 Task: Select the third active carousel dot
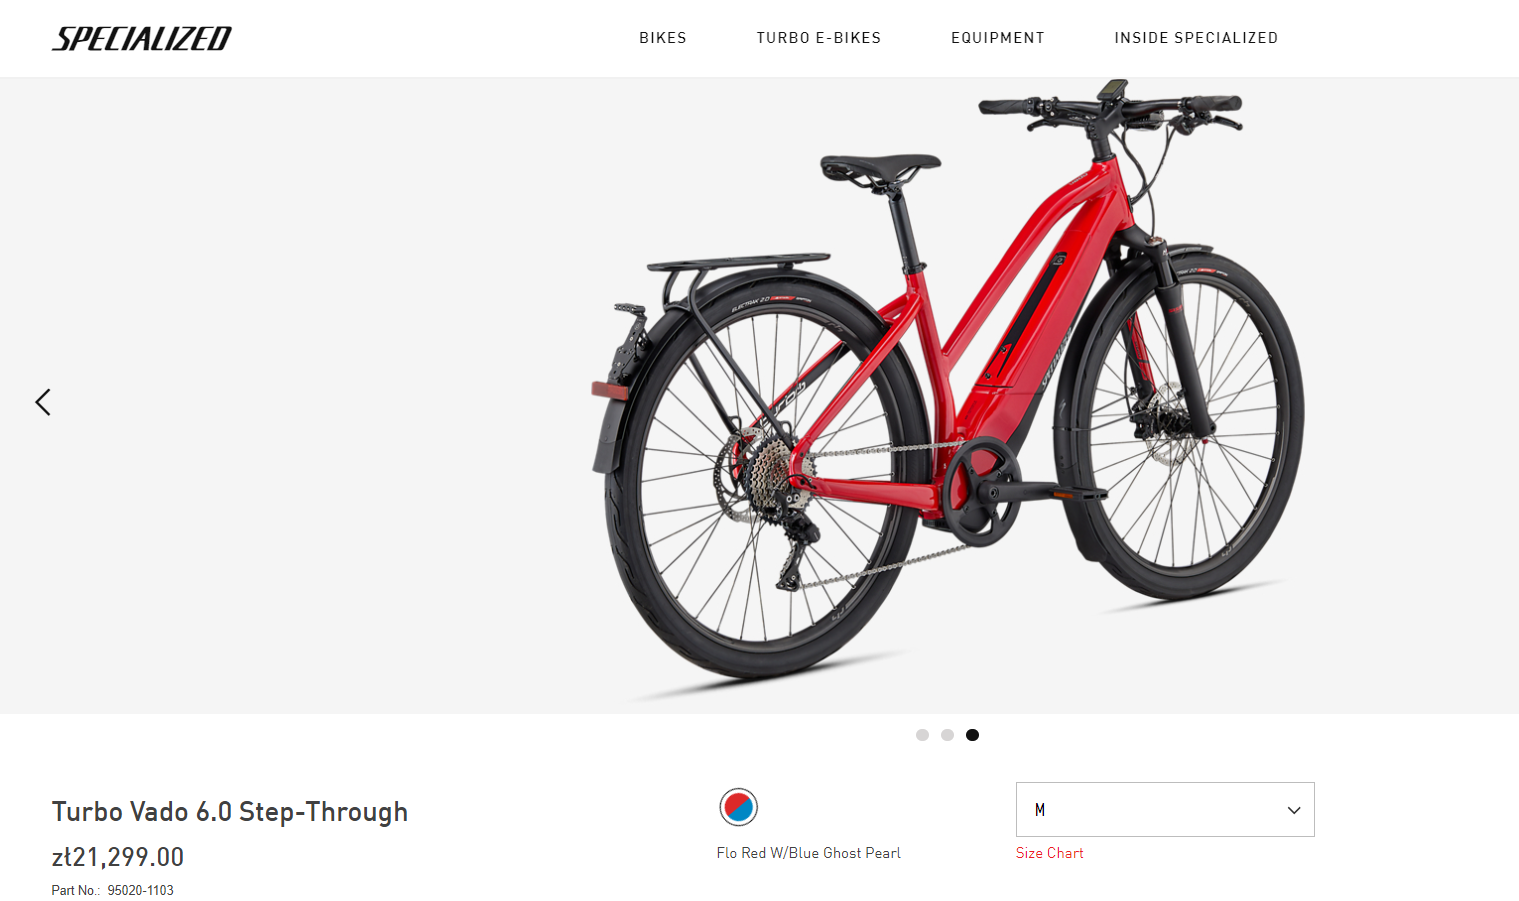point(972,735)
